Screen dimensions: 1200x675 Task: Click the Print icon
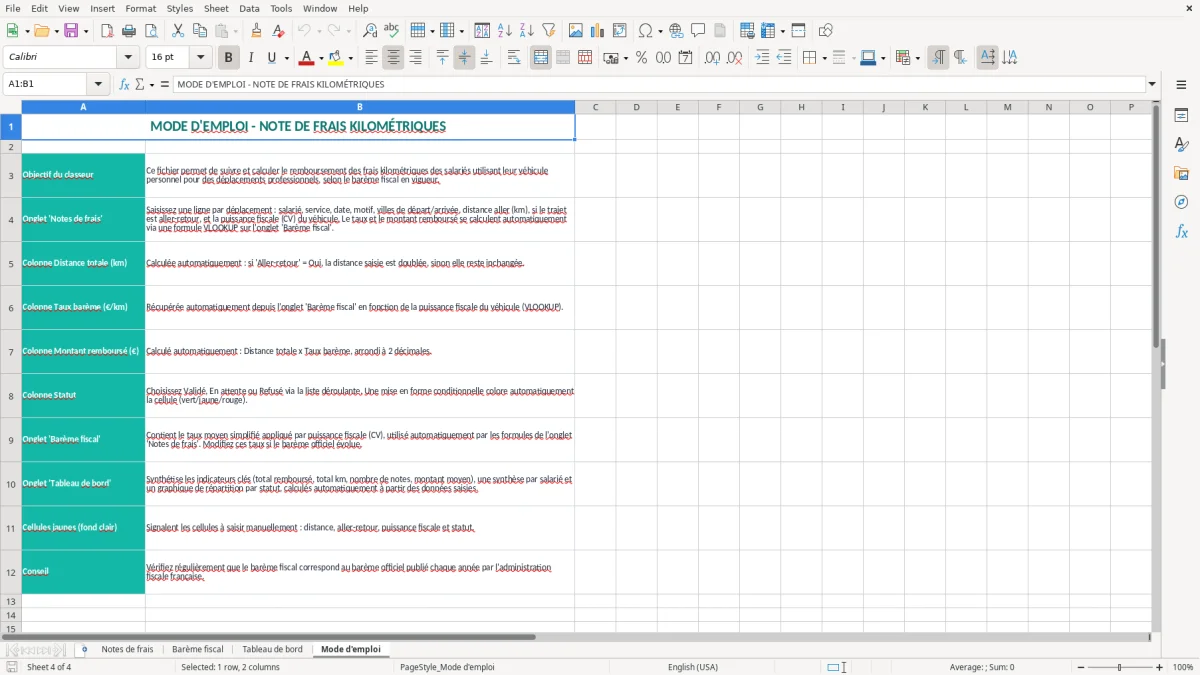click(x=128, y=31)
